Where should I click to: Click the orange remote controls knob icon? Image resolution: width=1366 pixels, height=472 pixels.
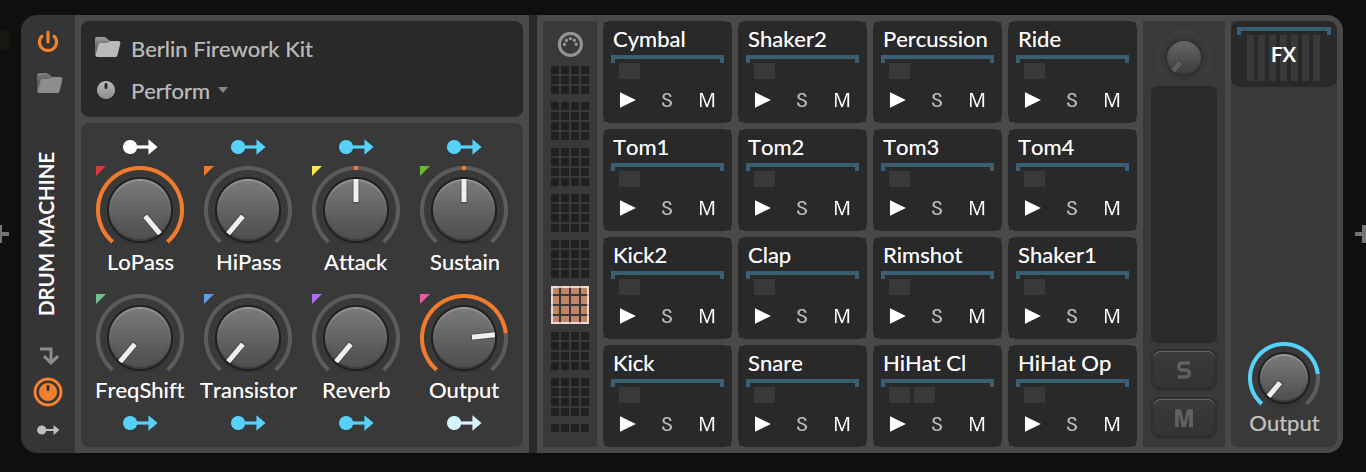[48, 391]
